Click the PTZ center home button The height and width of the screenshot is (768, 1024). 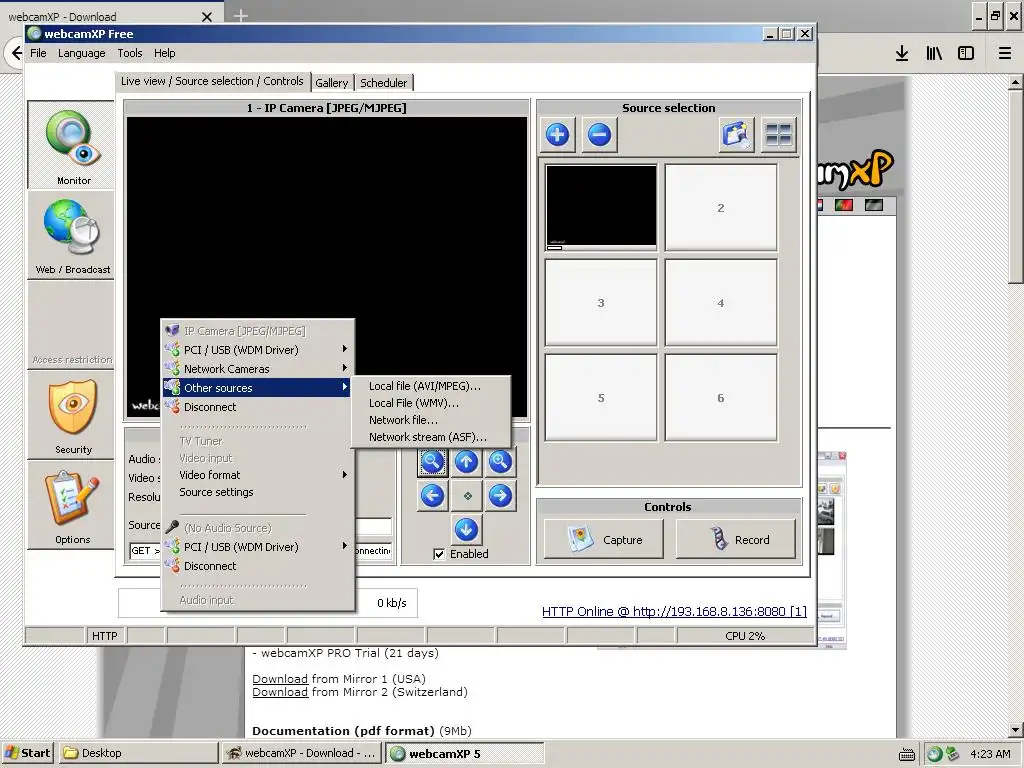click(x=466, y=496)
